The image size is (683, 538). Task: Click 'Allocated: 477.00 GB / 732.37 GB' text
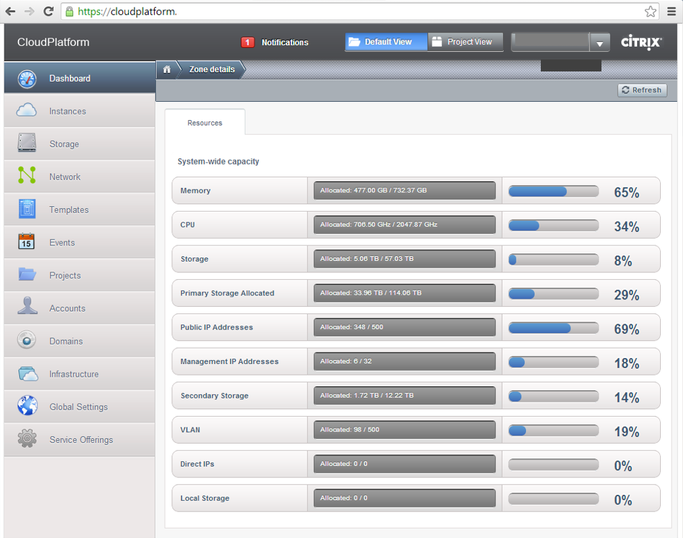(373, 190)
